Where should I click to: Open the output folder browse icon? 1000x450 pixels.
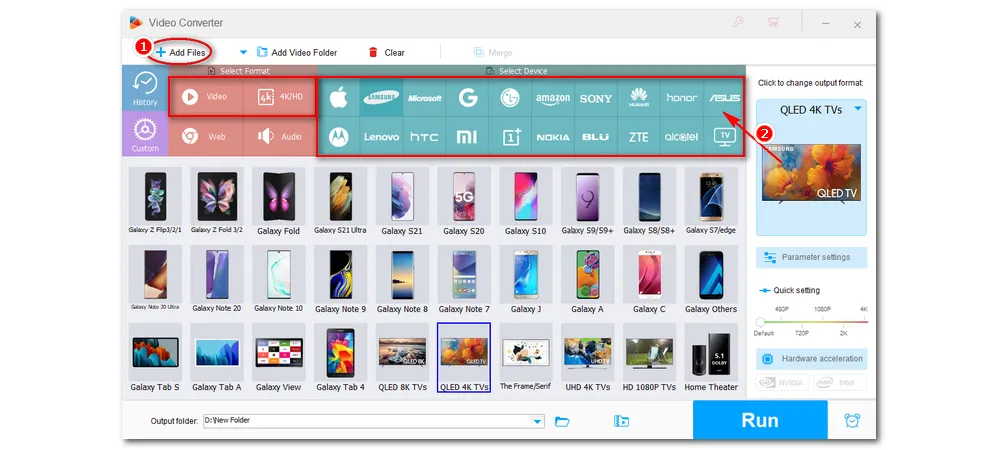point(562,421)
